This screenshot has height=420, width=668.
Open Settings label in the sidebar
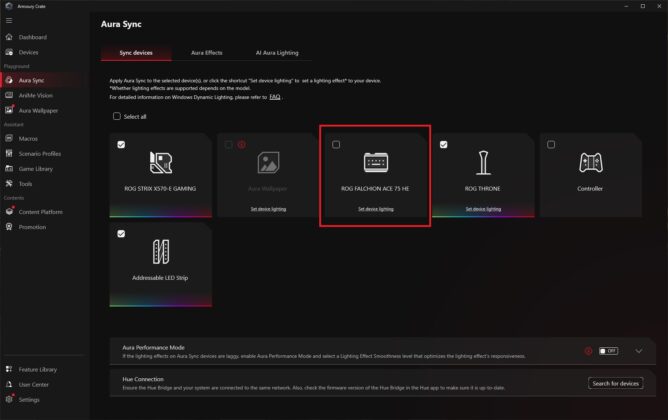(x=29, y=400)
